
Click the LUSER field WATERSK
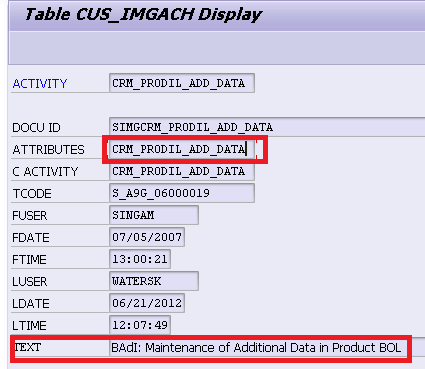point(154,281)
